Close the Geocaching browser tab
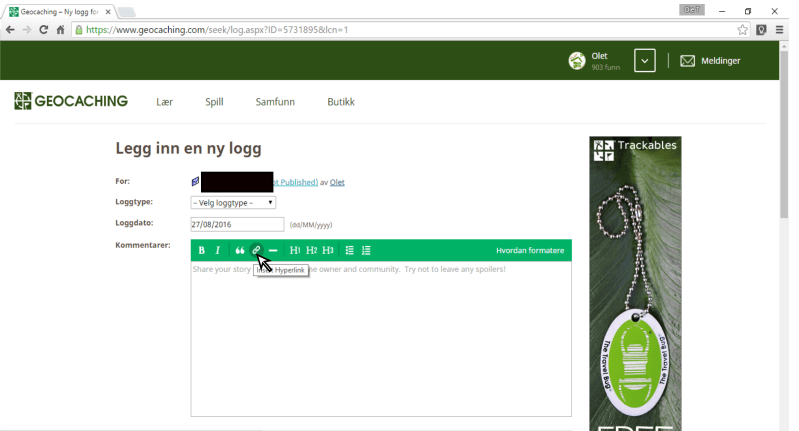 [108, 12]
